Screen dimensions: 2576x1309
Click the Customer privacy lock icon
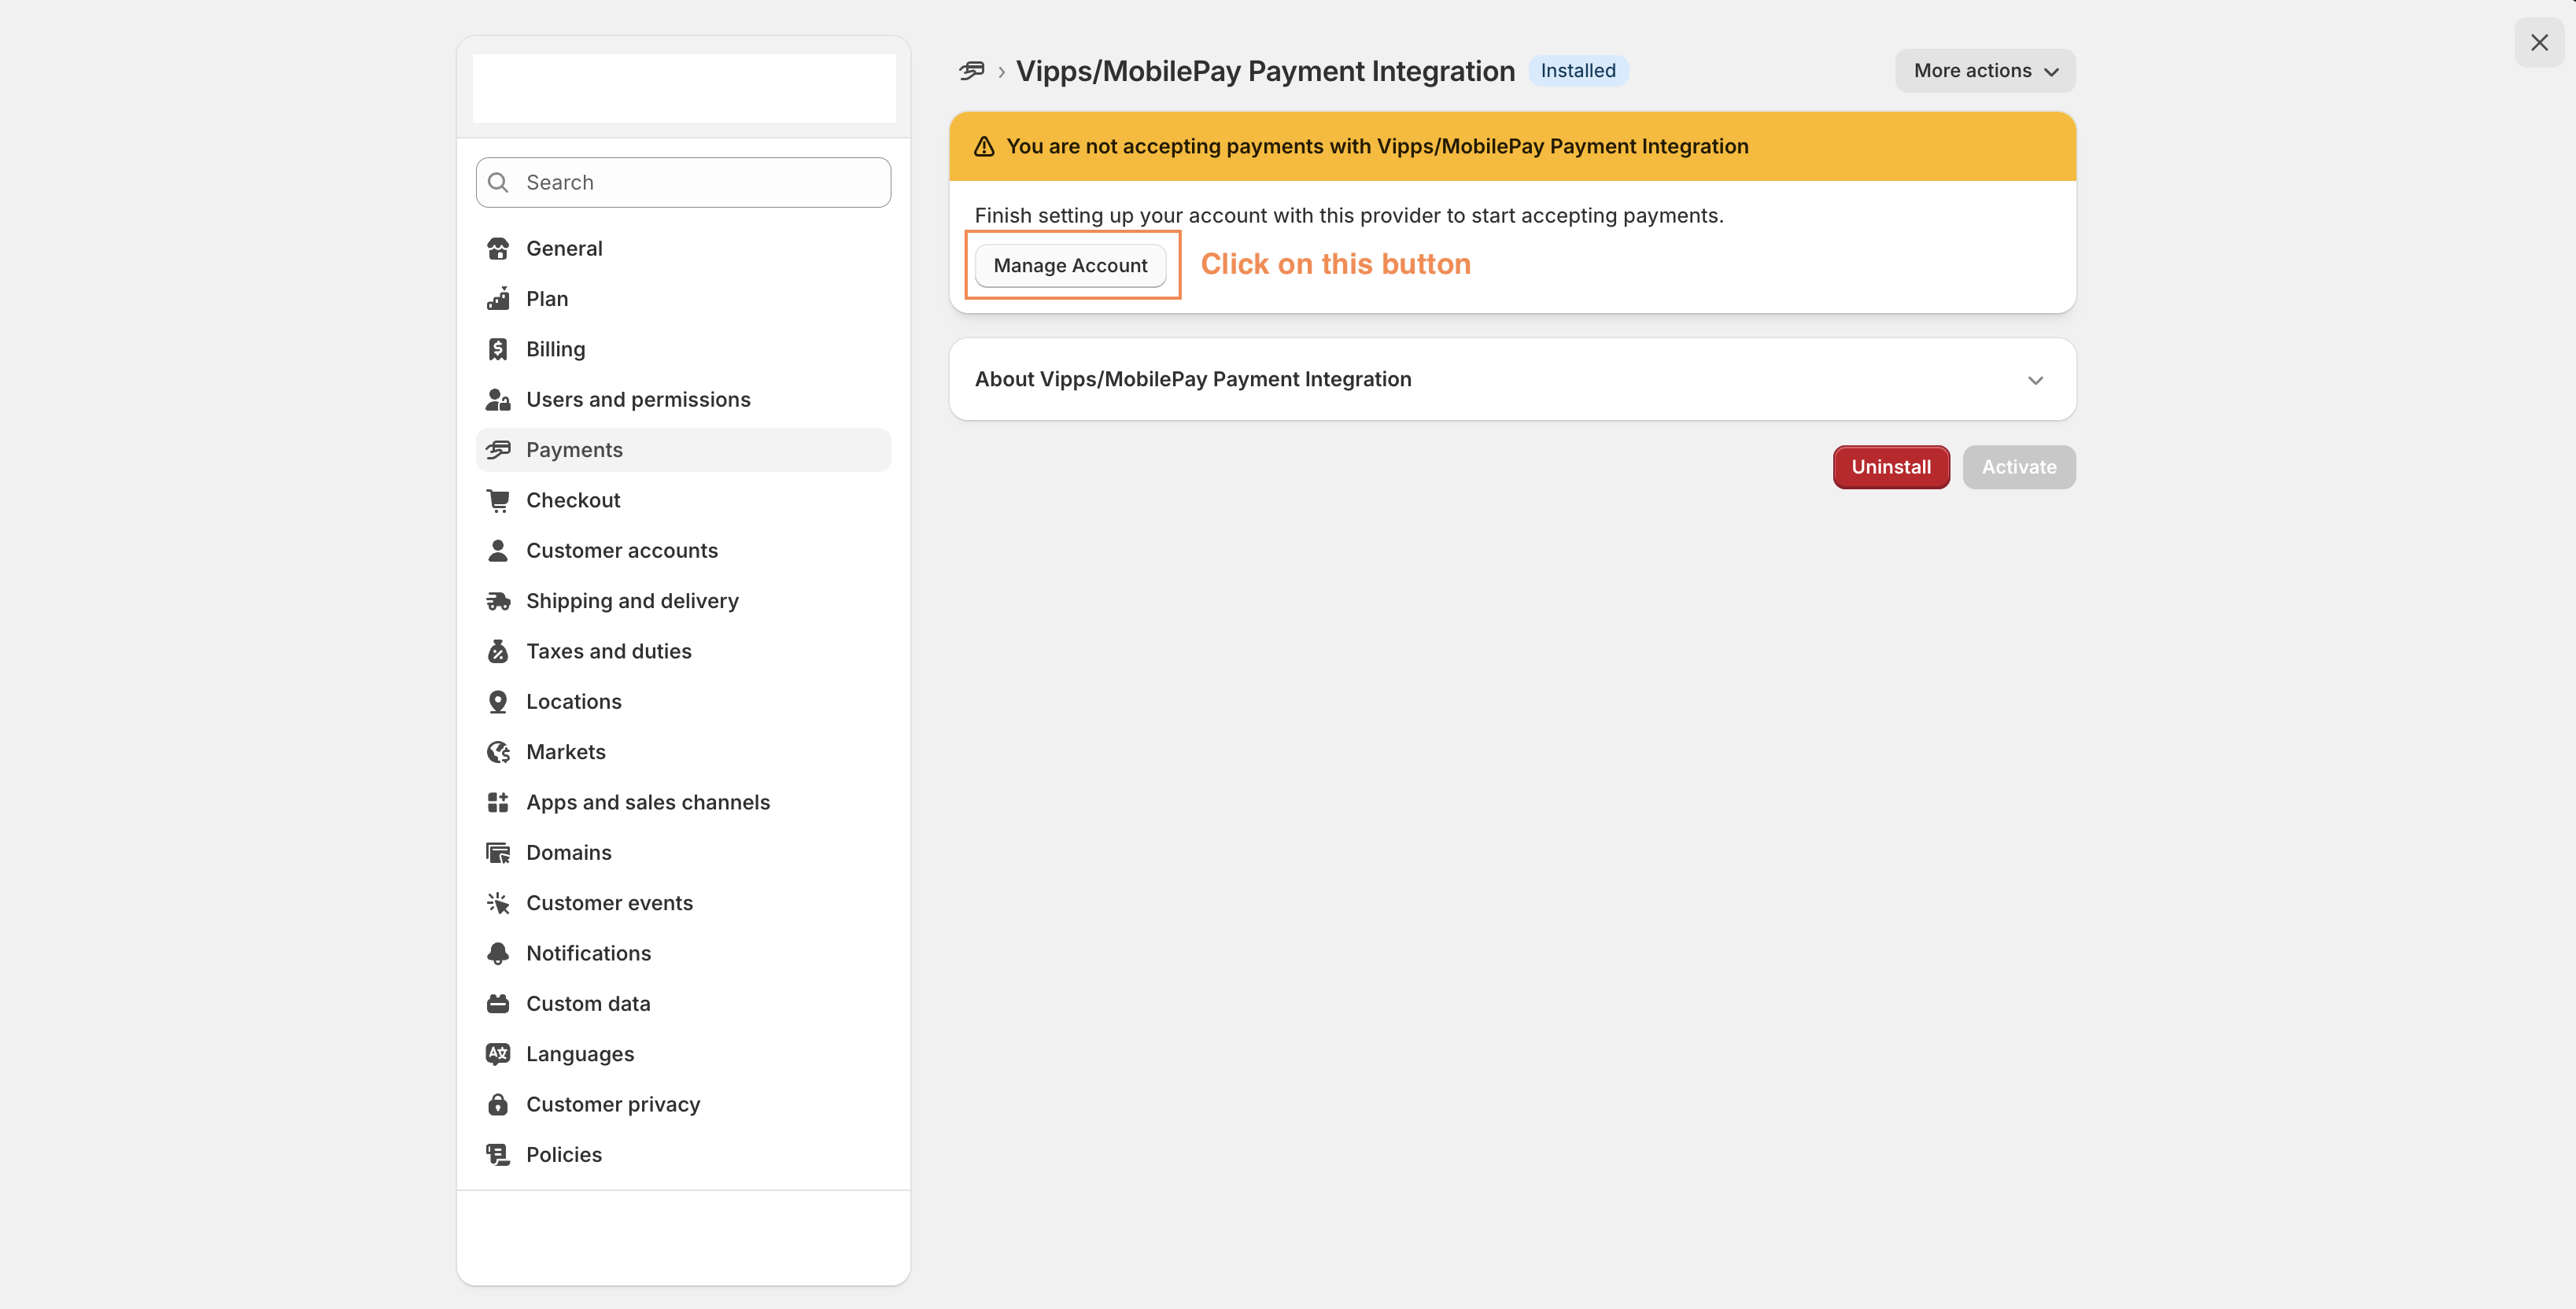click(498, 1104)
